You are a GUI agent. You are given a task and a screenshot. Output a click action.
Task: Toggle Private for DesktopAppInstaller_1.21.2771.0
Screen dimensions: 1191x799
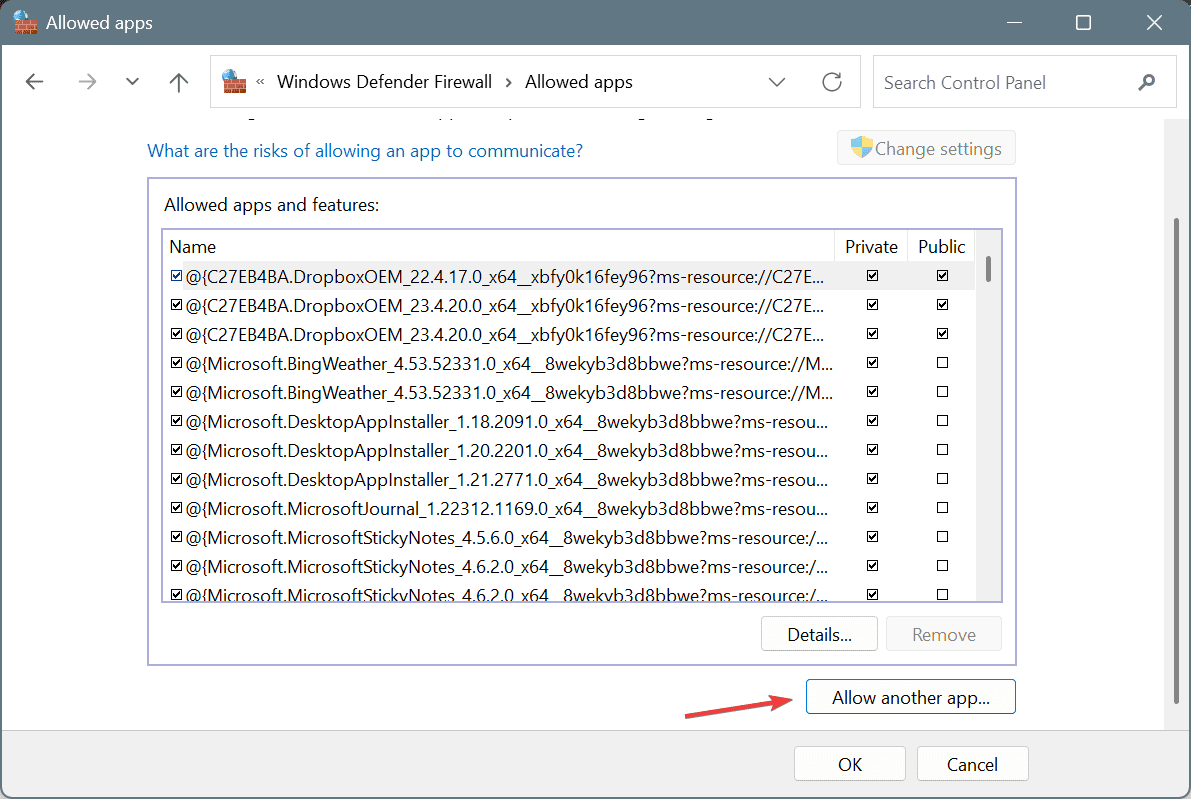tap(872, 478)
